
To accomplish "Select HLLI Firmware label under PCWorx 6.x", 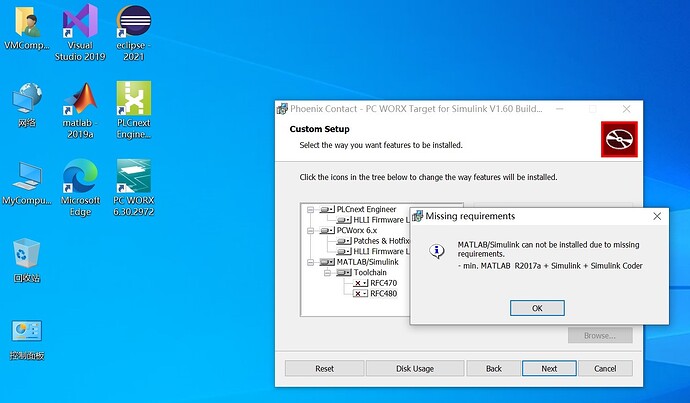I will 381,252.
